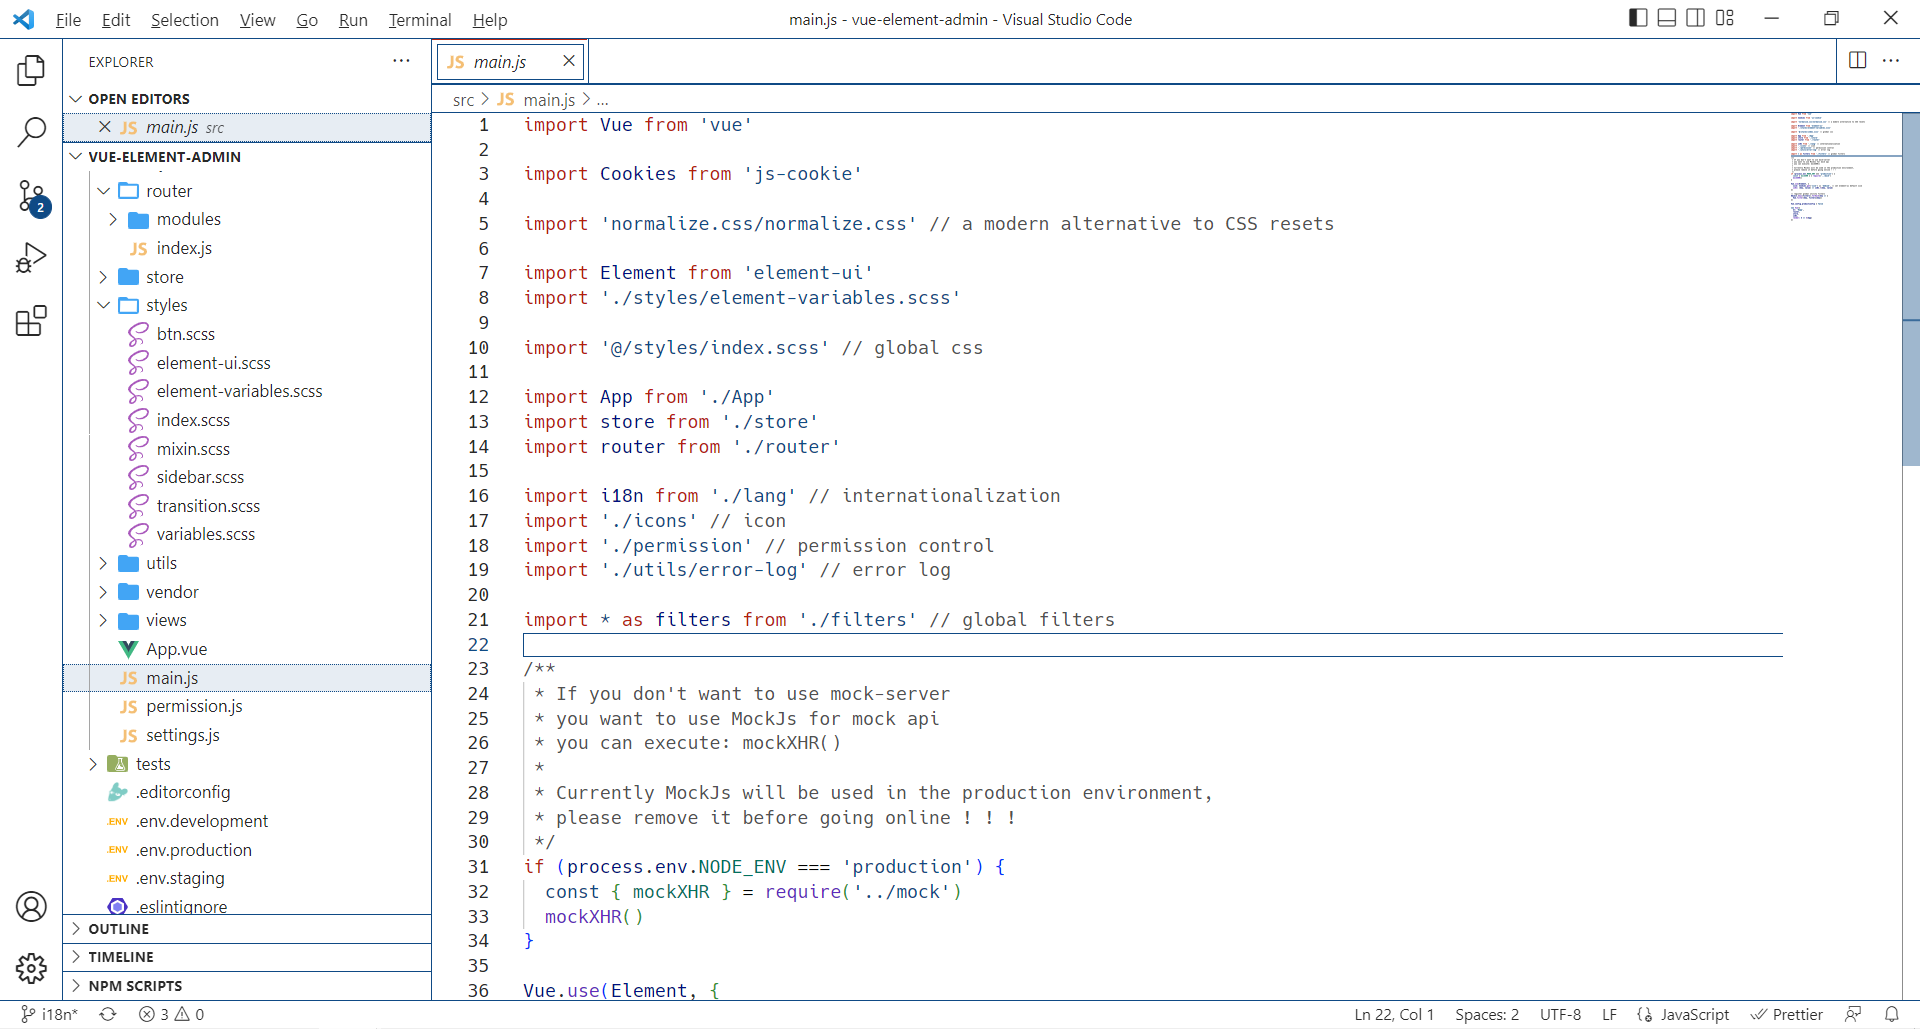Toggle the primary side bar layout button

(1638, 18)
